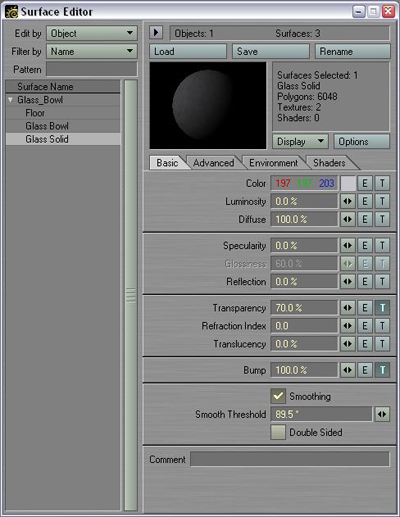Open the Transparency texture editor T button
The image size is (400, 517).
[382, 308]
